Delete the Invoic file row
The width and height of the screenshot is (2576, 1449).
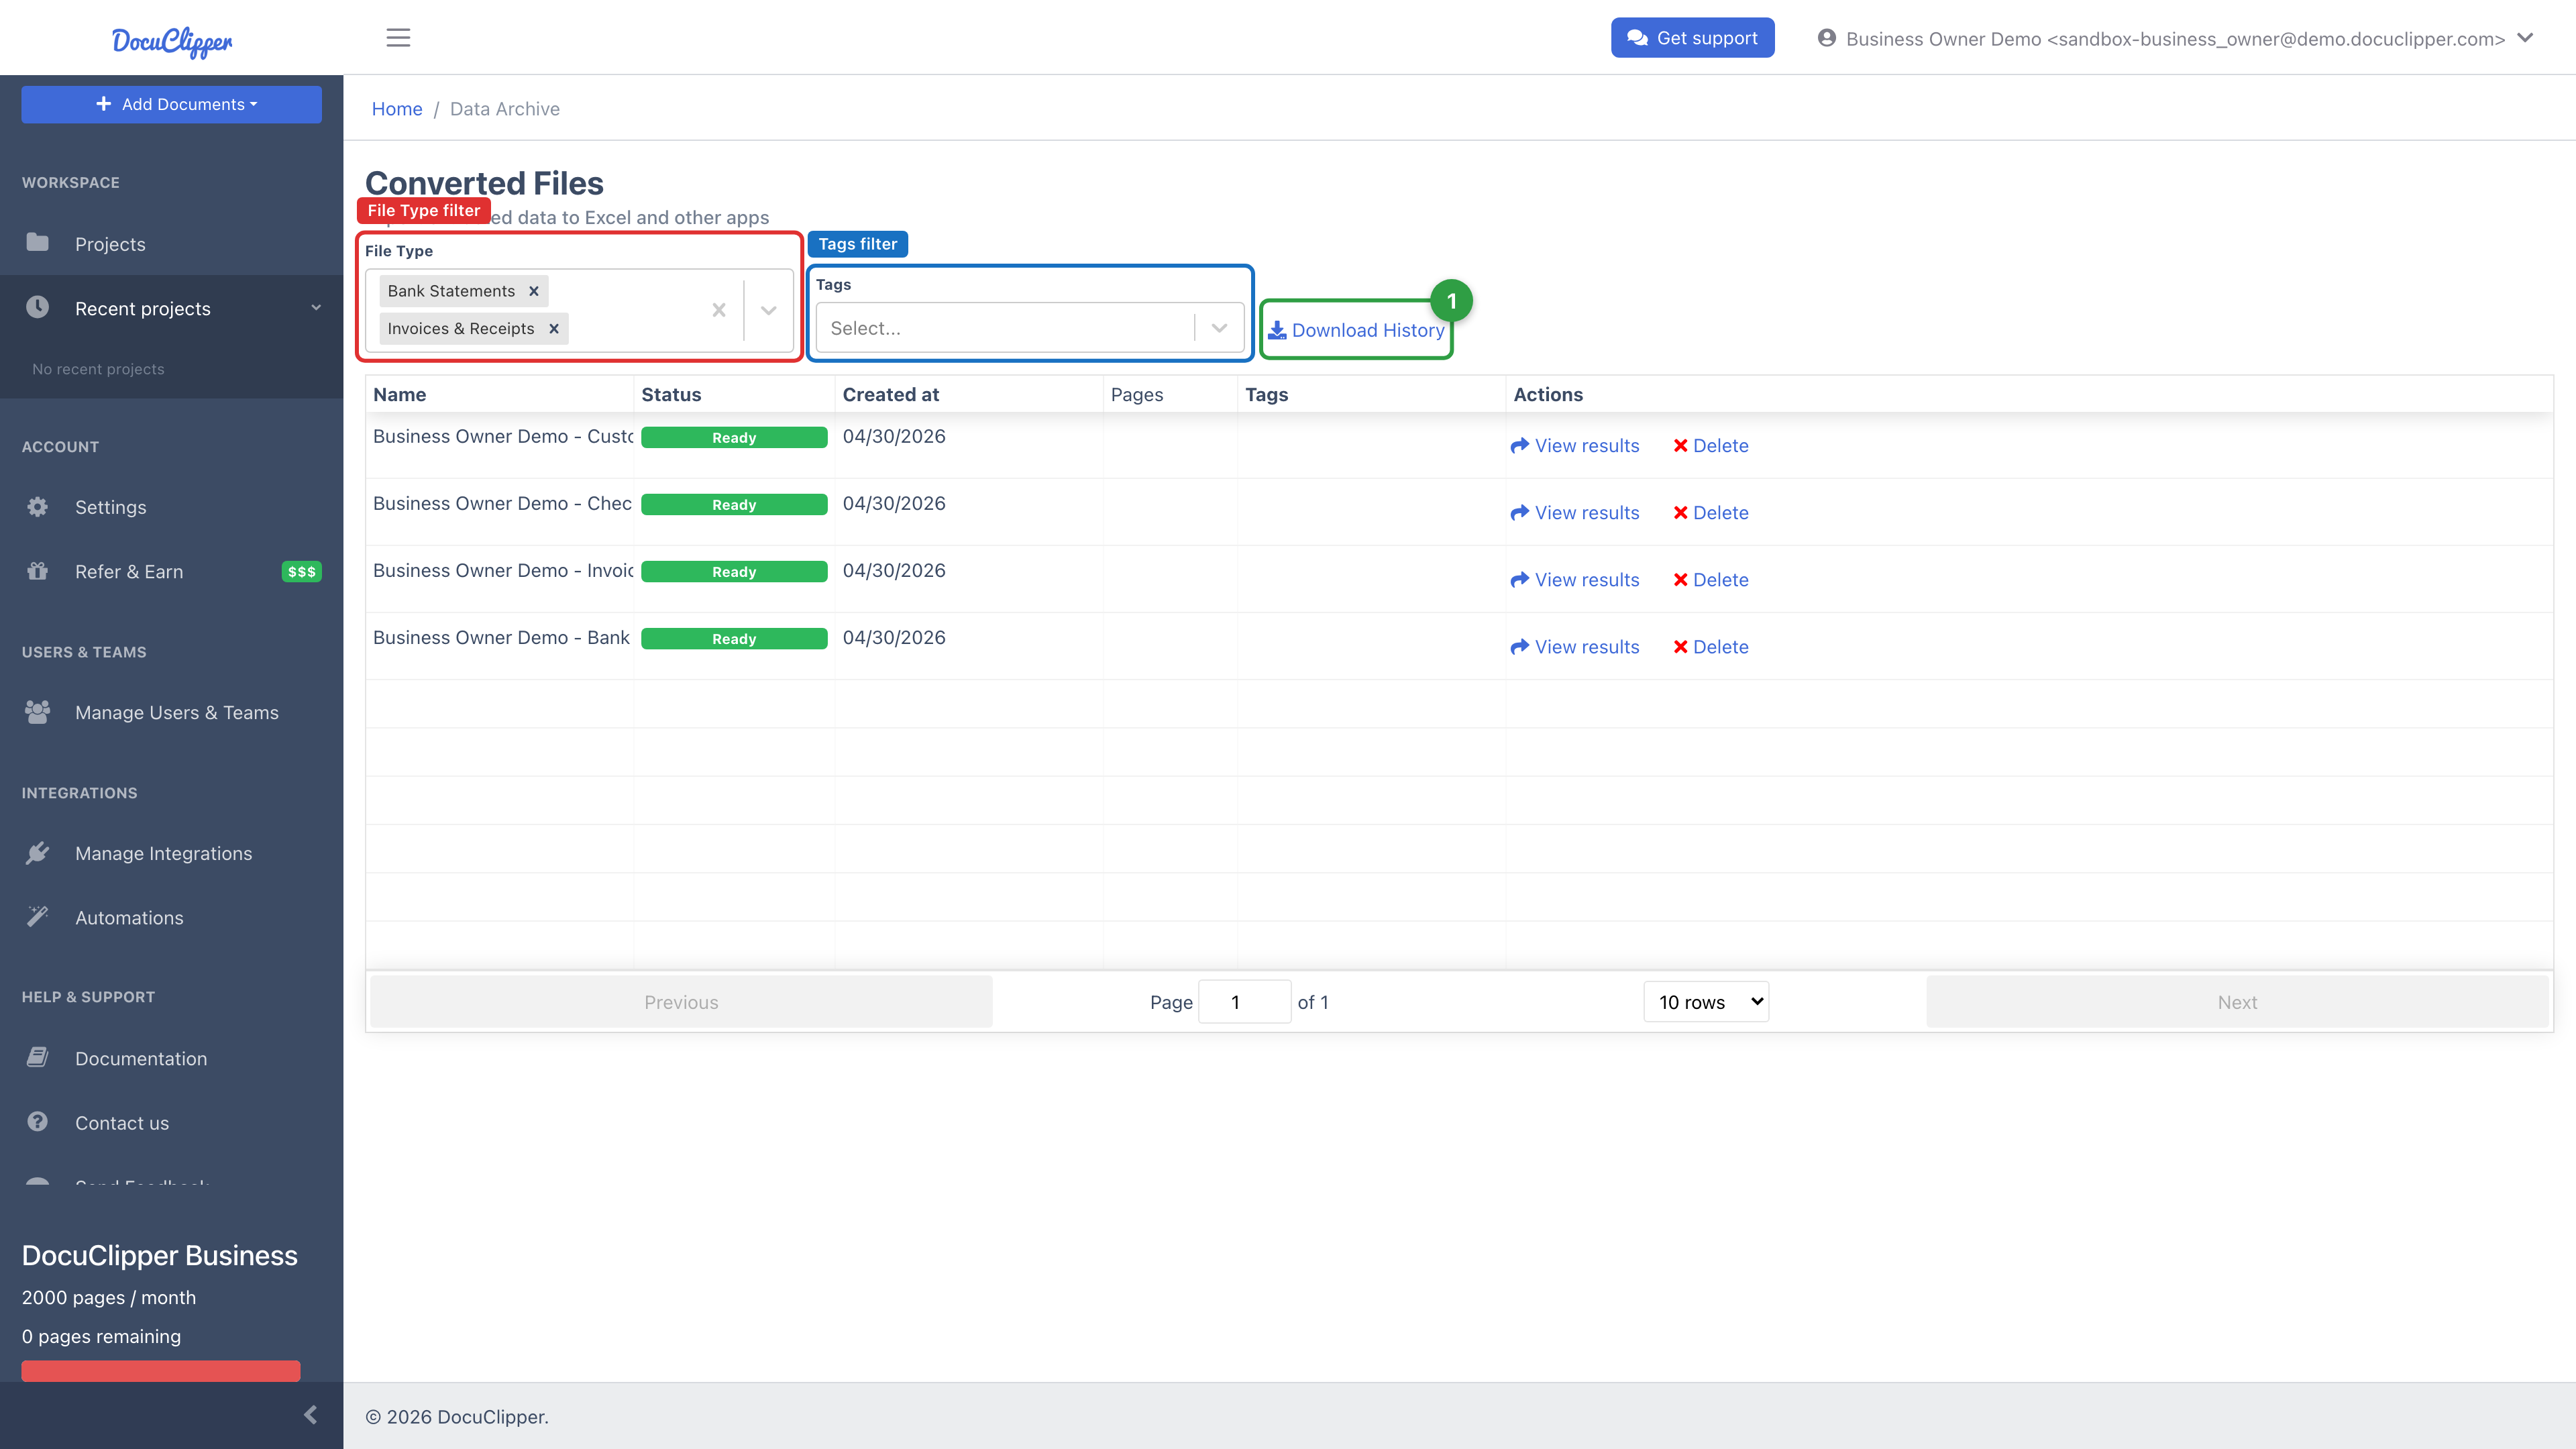click(x=1711, y=579)
